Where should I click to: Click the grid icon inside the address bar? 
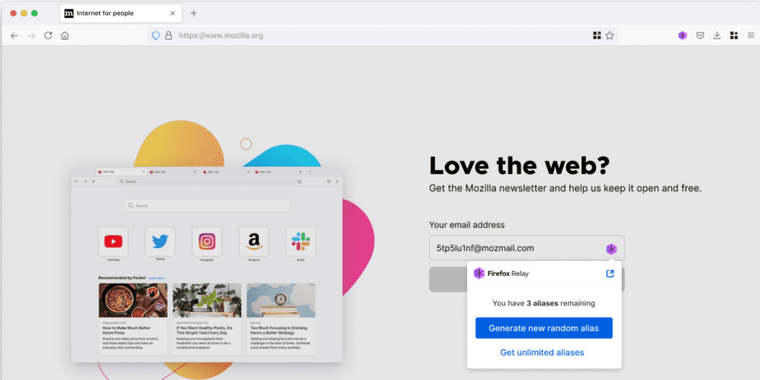point(597,35)
